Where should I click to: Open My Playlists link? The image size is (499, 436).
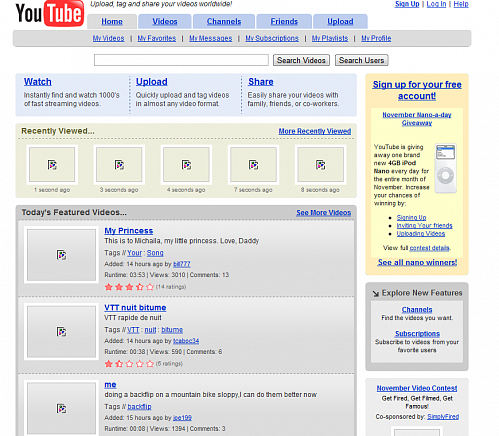[330, 38]
